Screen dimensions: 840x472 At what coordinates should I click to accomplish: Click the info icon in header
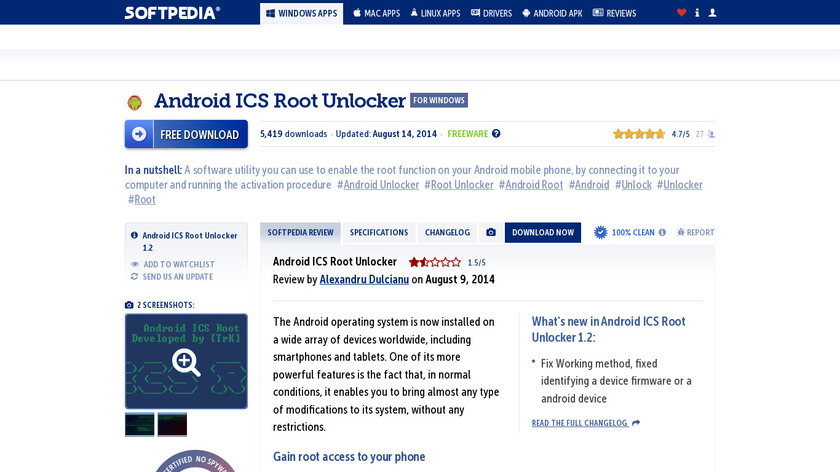coord(697,12)
